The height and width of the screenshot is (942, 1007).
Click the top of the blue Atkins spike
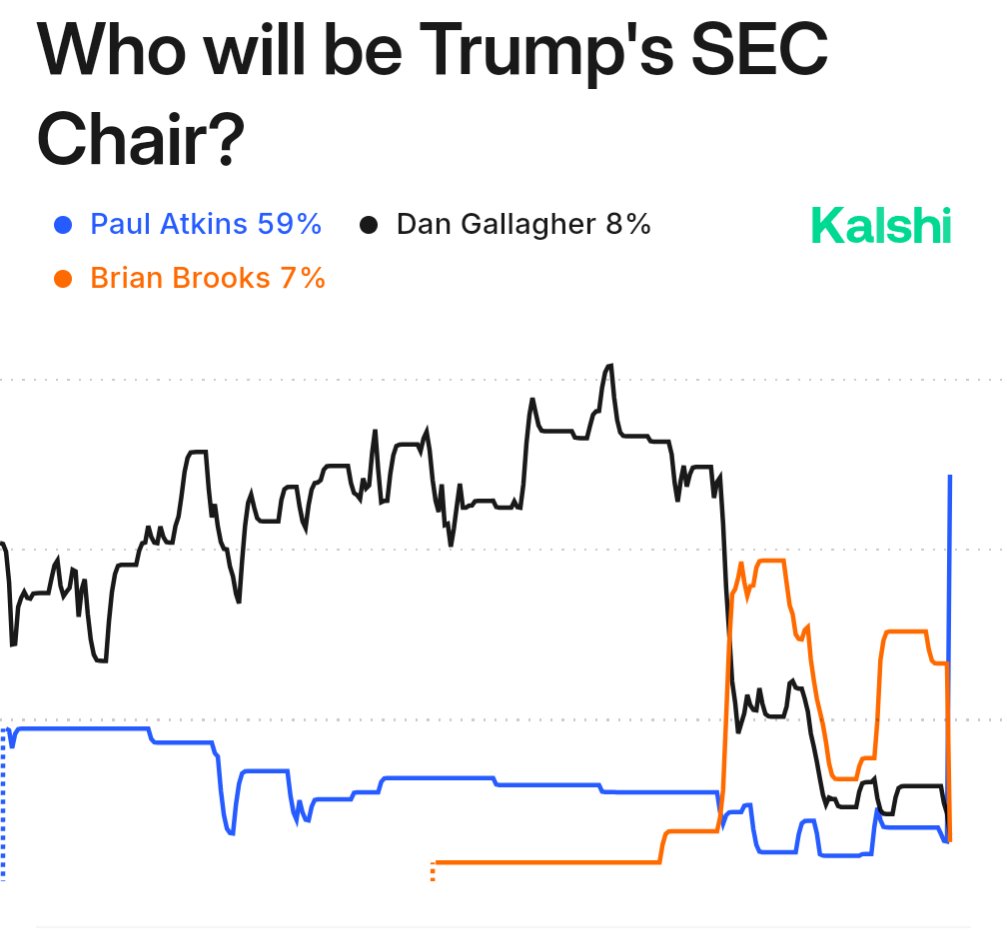click(950, 478)
